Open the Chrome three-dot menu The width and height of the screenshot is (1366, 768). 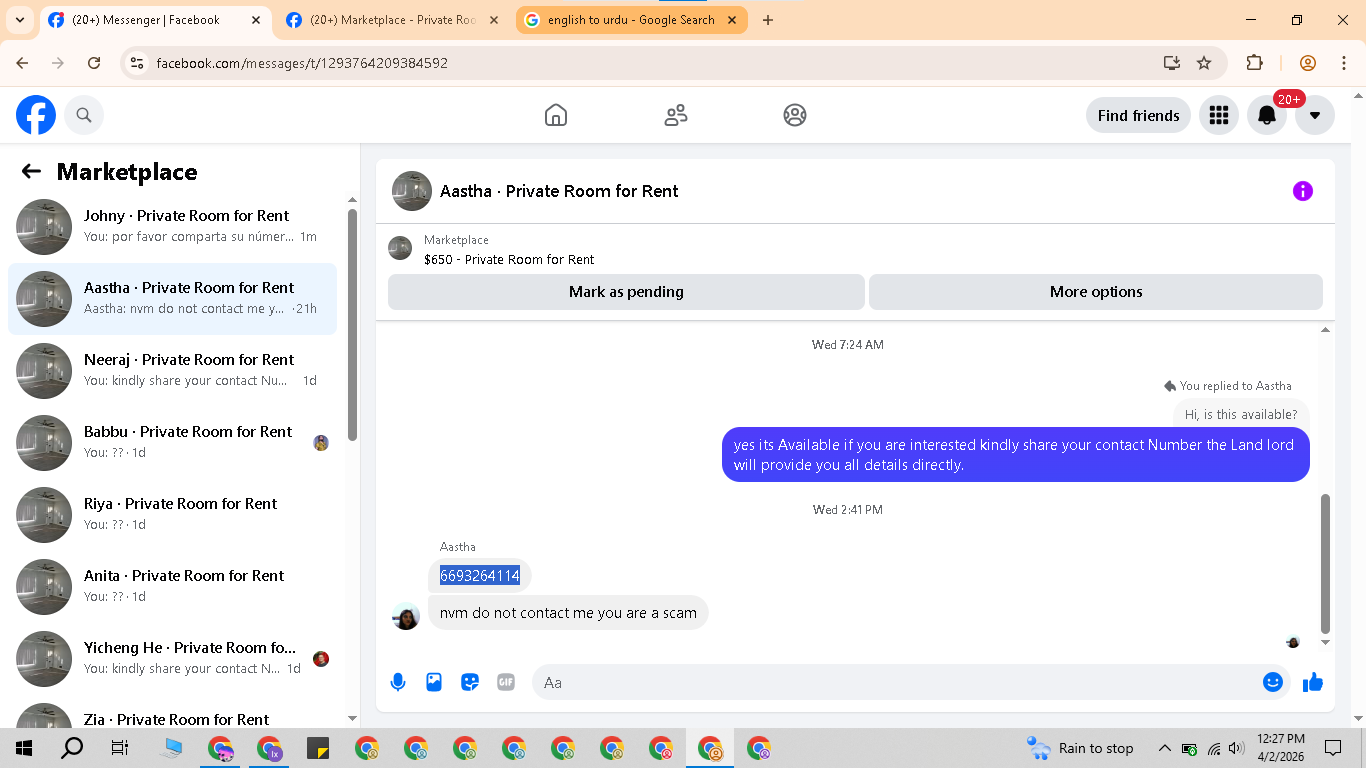pos(1344,63)
